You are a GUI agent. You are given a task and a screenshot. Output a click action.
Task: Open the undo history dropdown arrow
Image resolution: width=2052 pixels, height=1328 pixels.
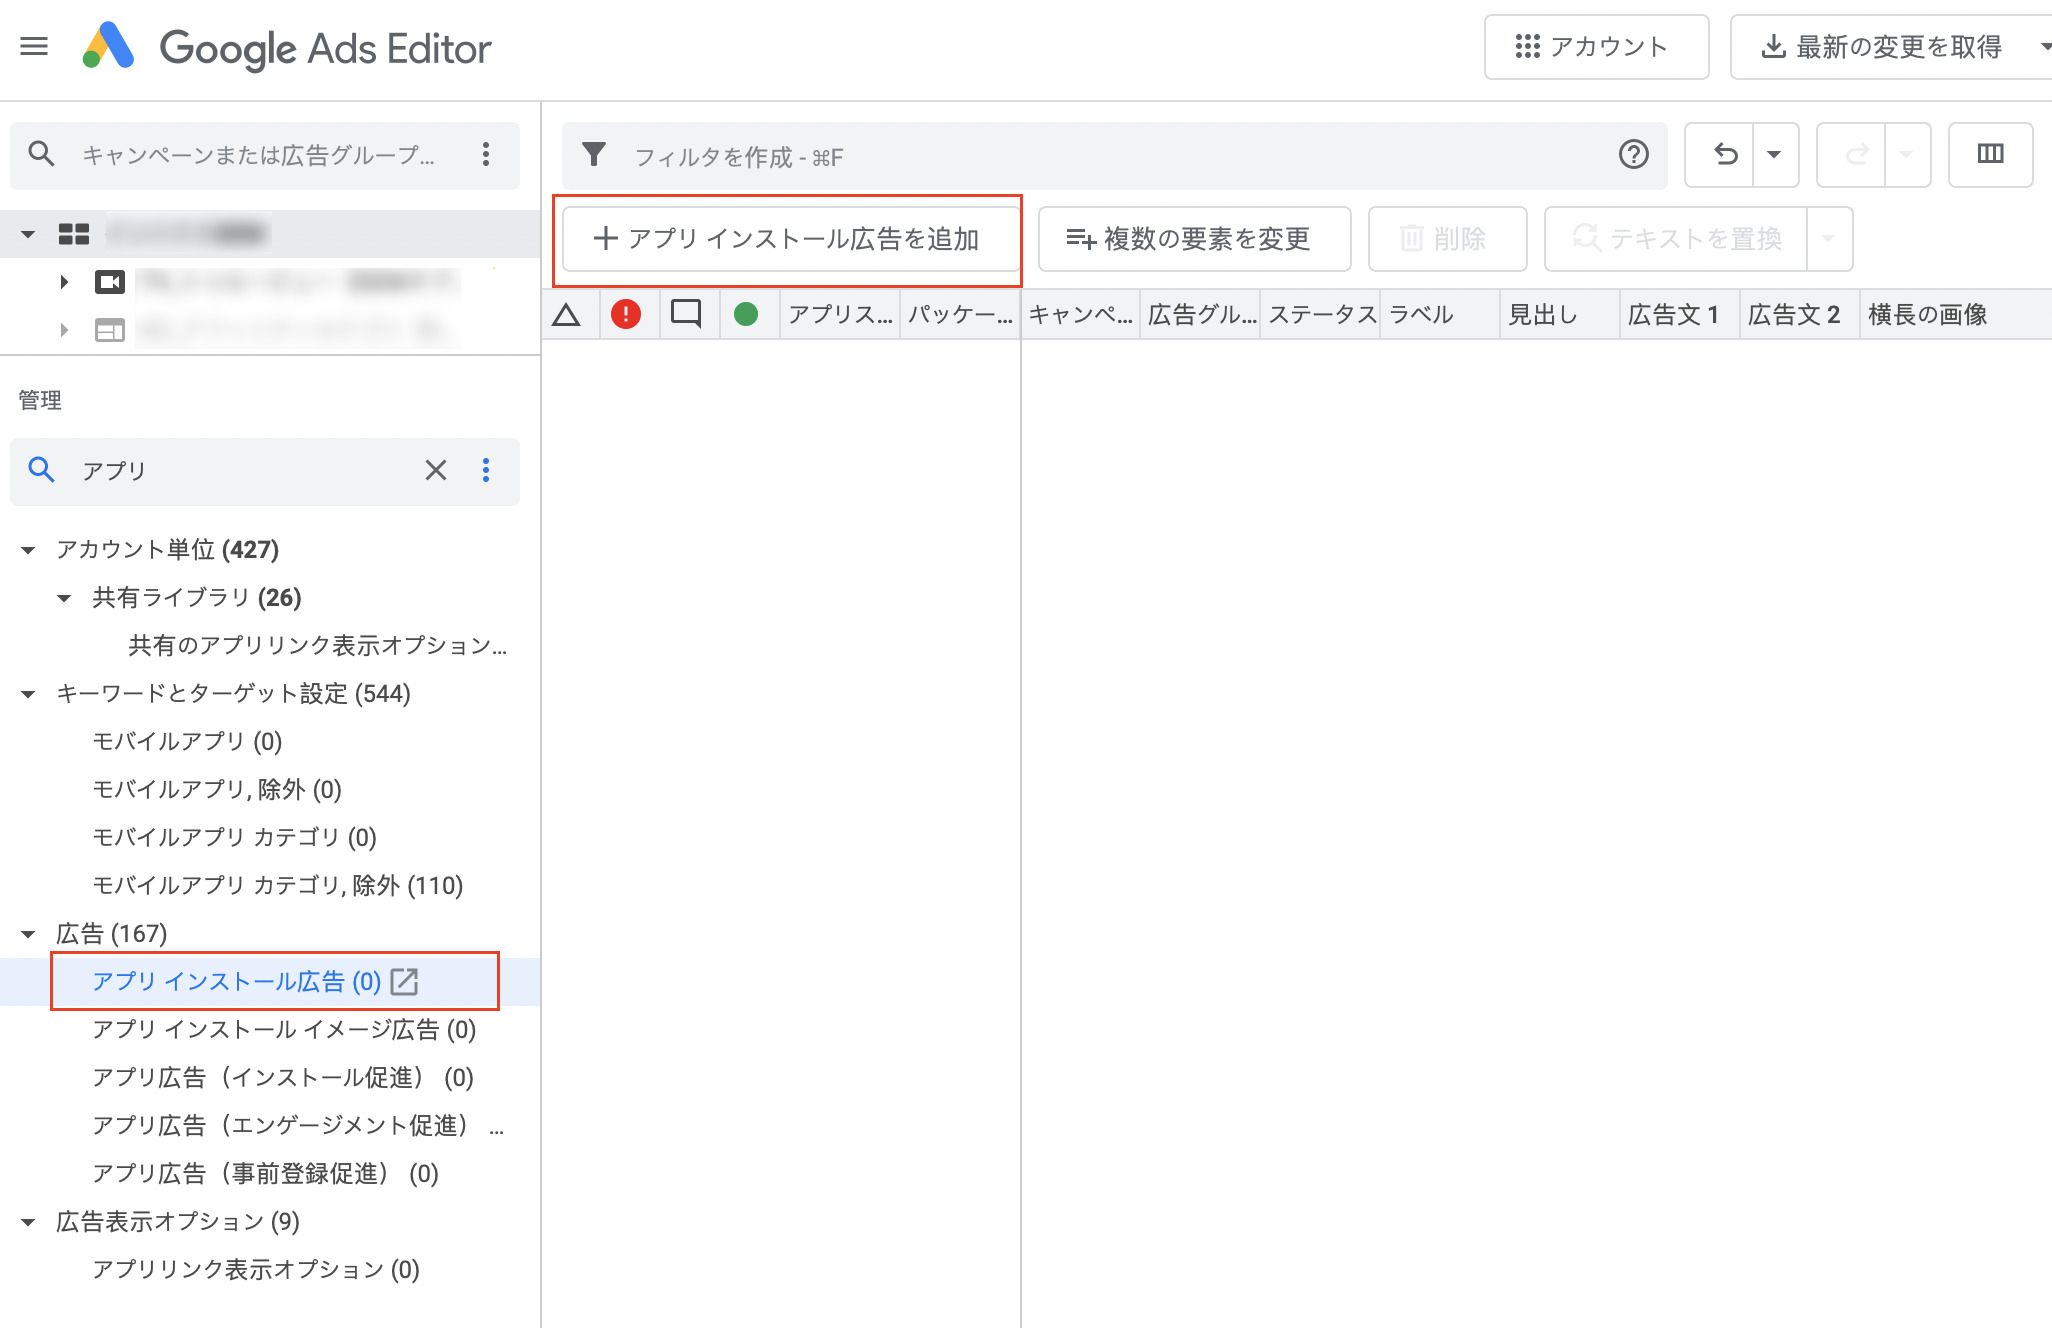tap(1774, 154)
